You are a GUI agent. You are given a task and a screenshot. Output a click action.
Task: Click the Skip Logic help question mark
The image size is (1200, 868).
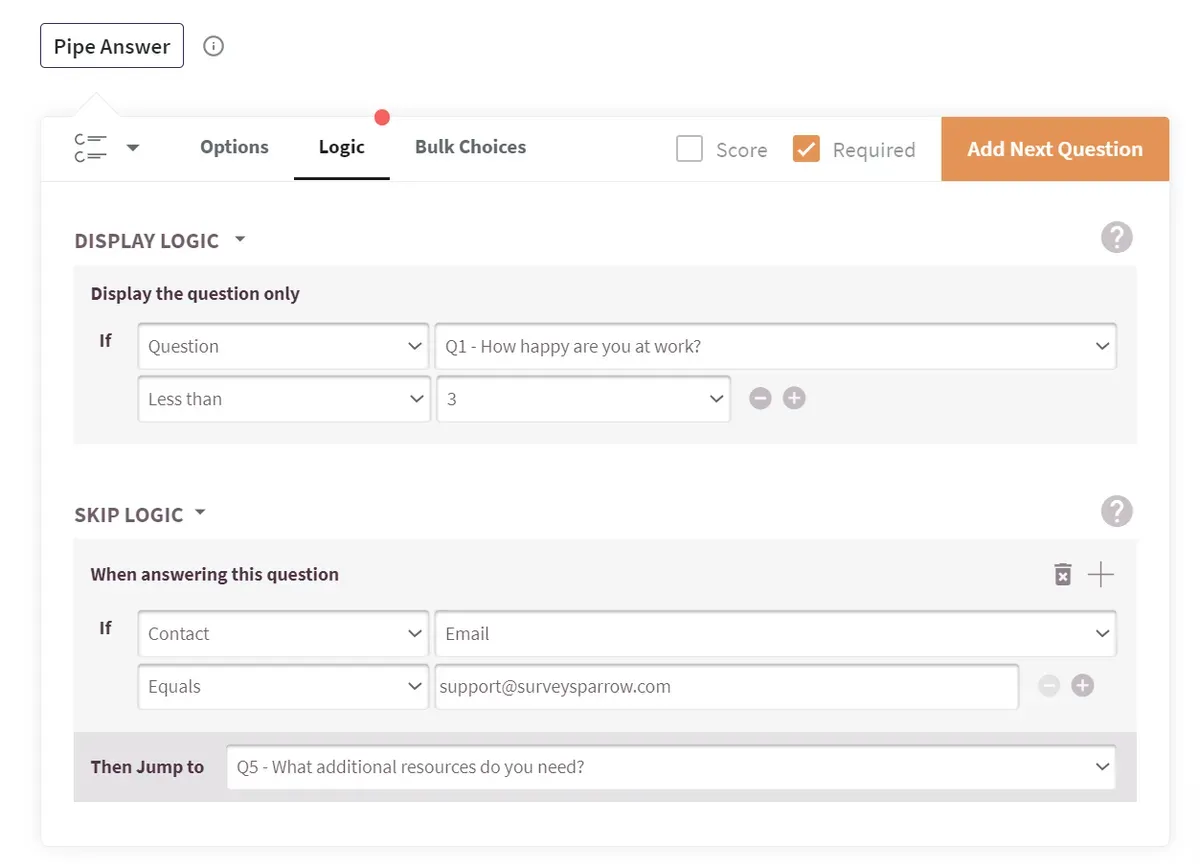[x=1116, y=511]
